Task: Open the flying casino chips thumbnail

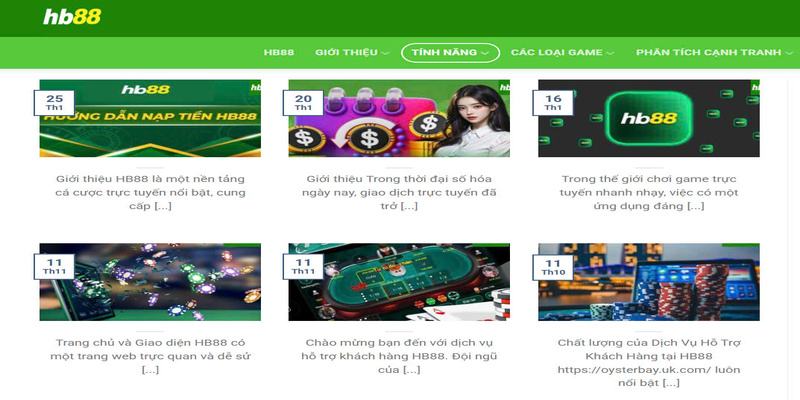Action: [x=150, y=282]
